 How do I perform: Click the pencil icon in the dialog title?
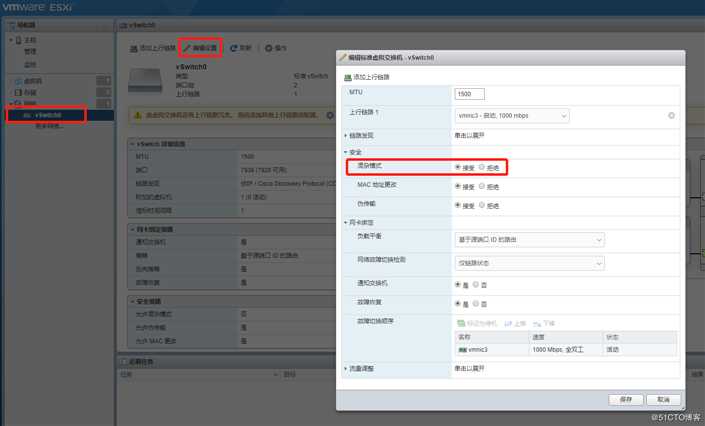[343, 57]
